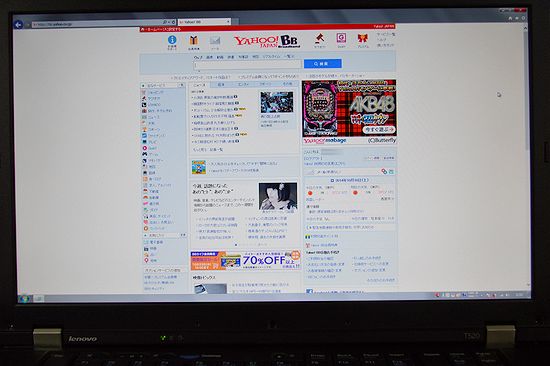Click the blue 検索 search button

322,64
